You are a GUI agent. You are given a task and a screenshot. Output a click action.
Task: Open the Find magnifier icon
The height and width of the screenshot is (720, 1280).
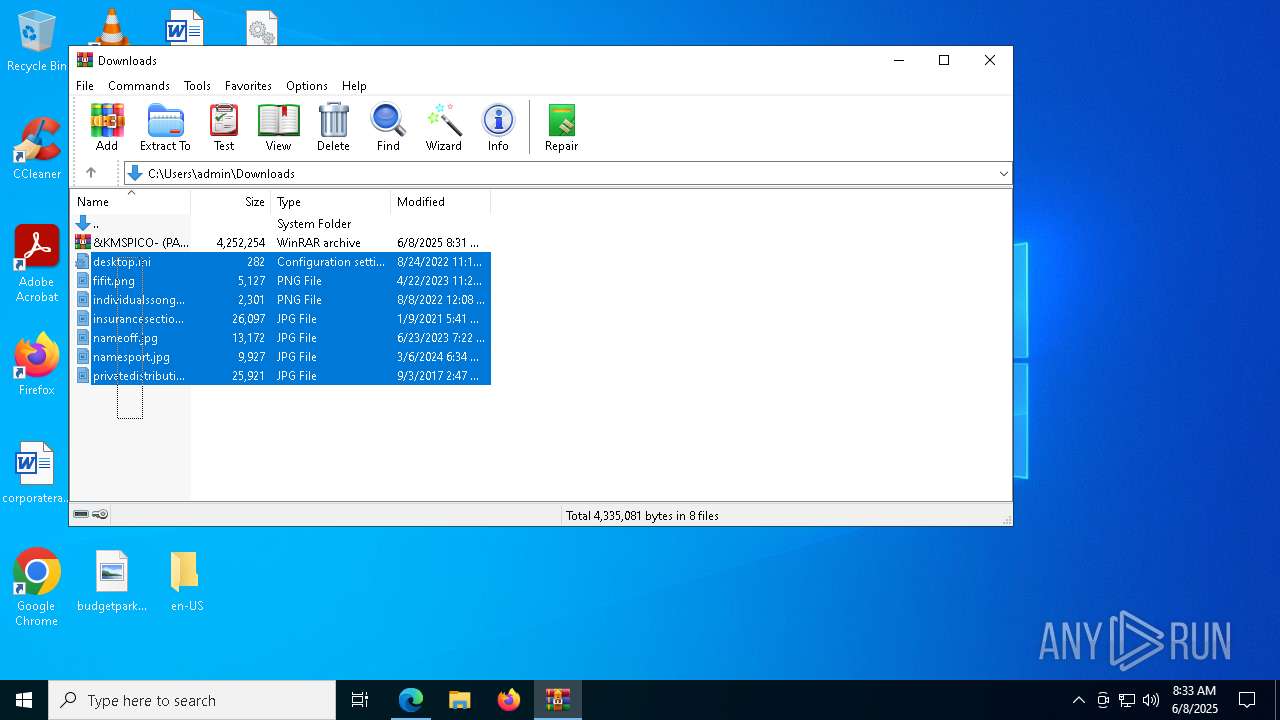pos(388,127)
